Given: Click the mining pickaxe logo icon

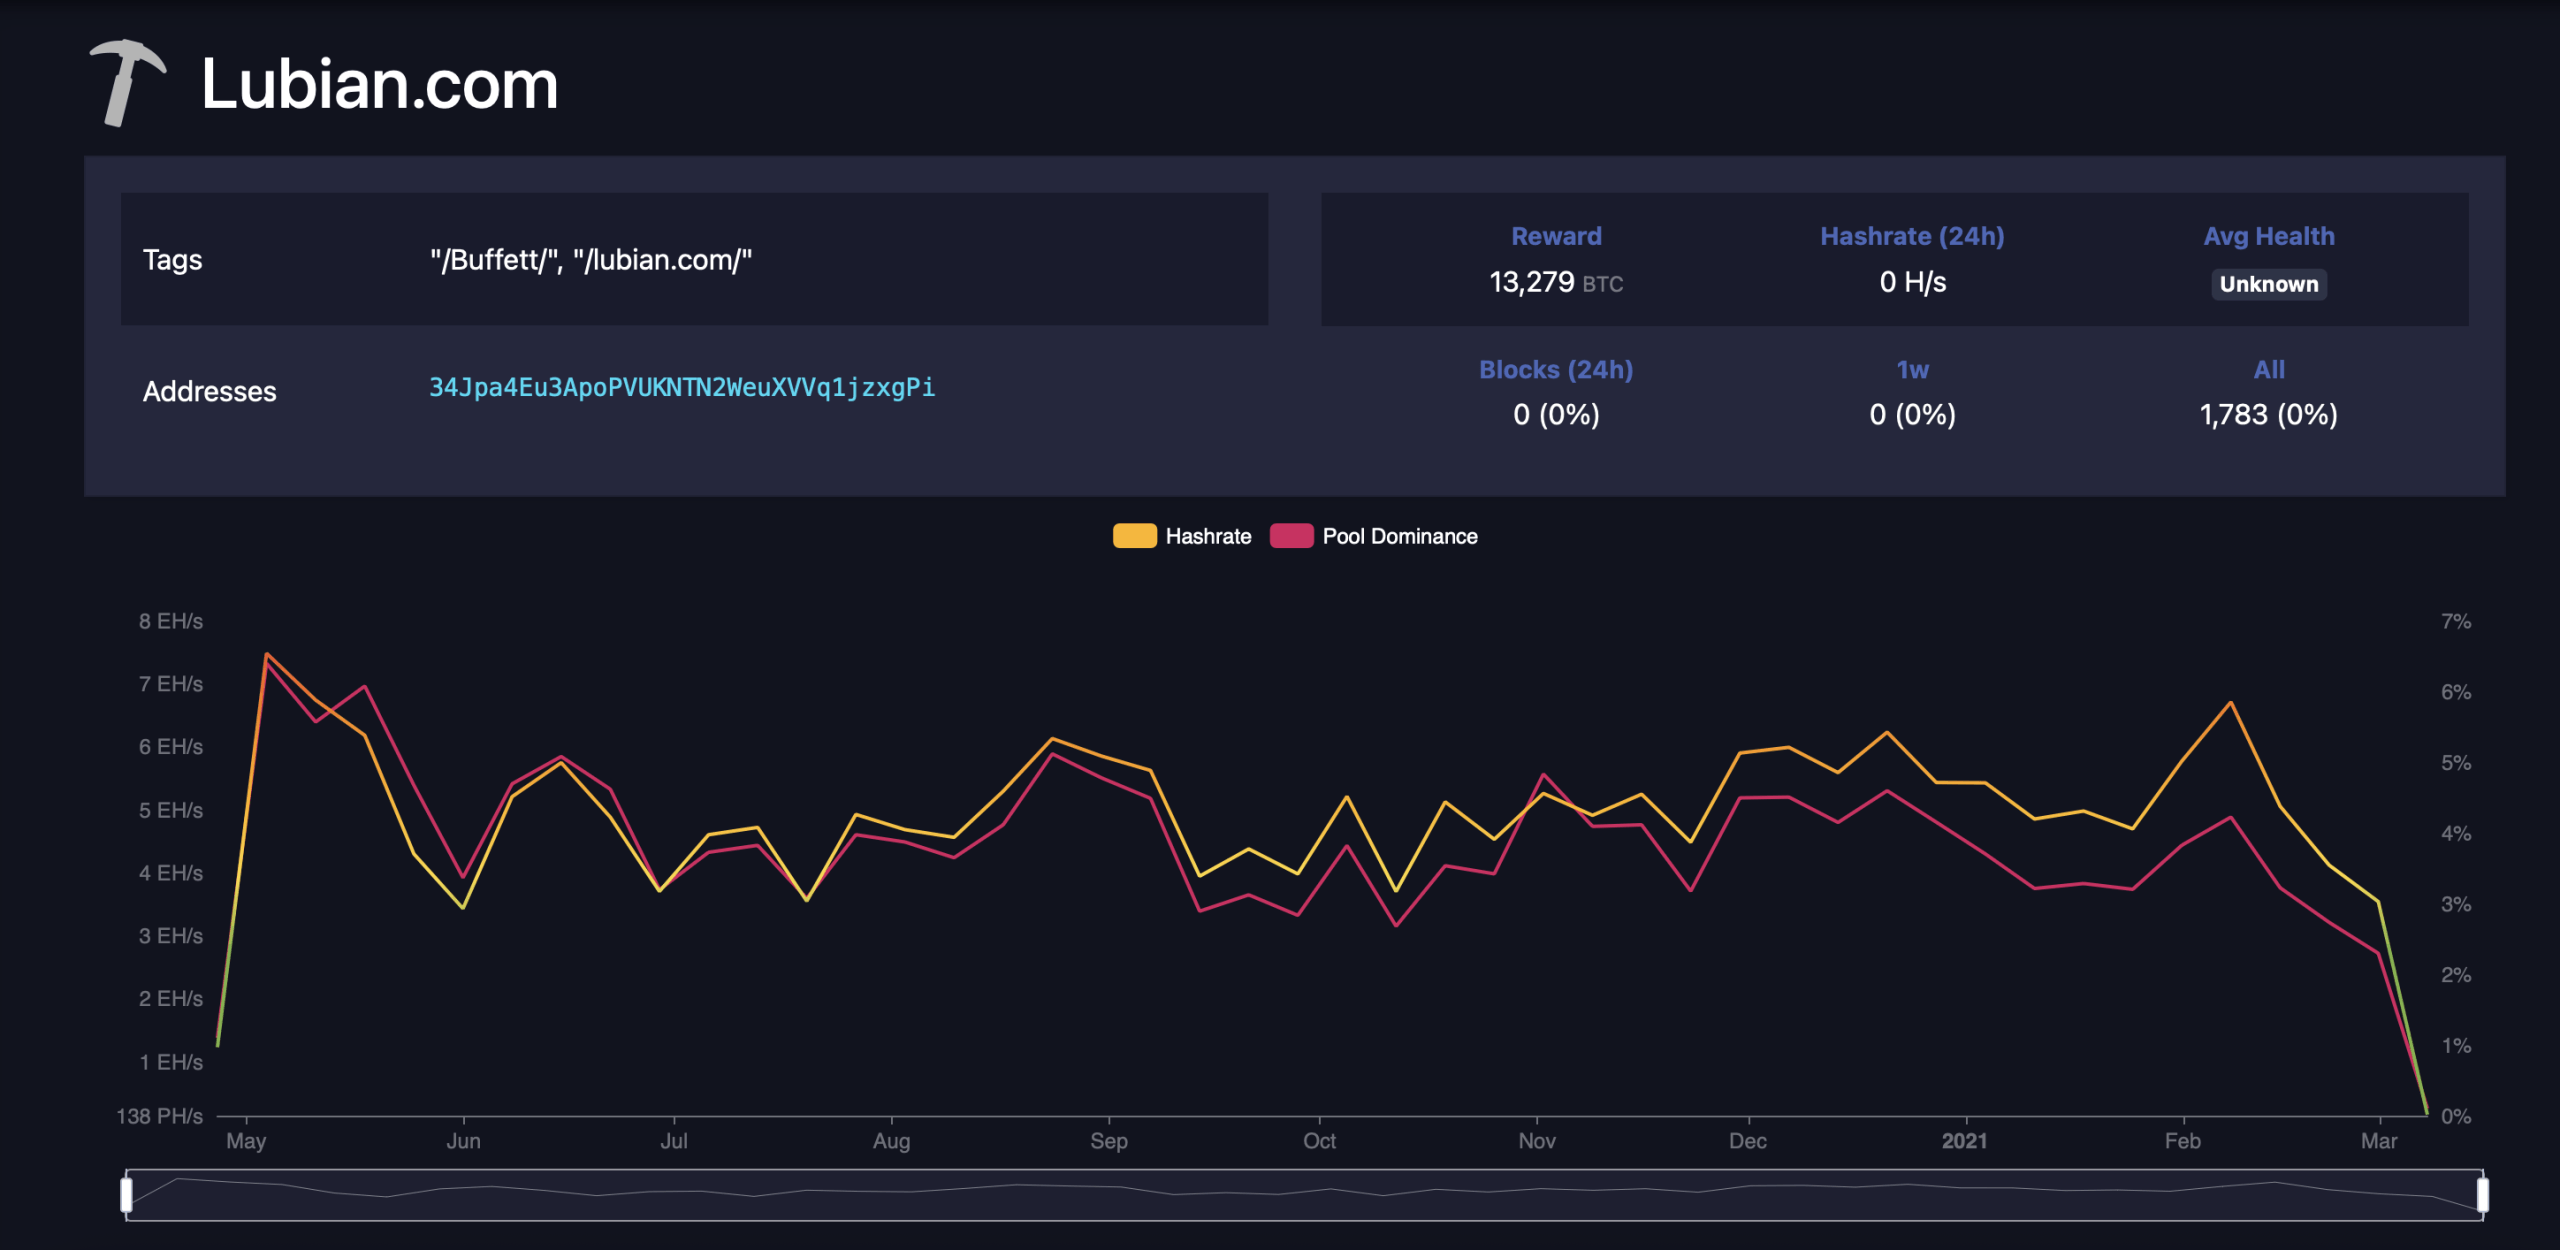Looking at the screenshot, I should click(x=127, y=82).
